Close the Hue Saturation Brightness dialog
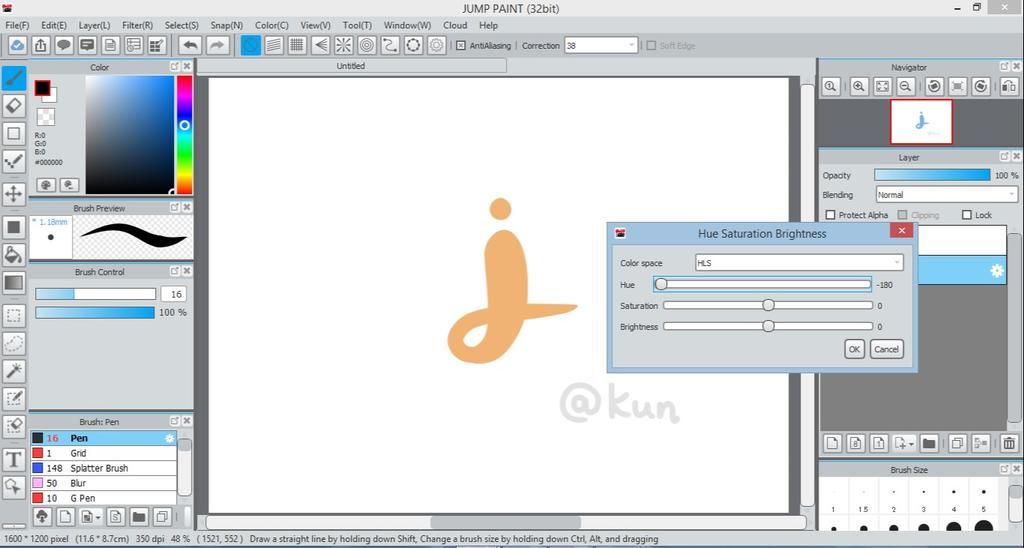Image resolution: width=1024 pixels, height=548 pixels. [x=901, y=231]
